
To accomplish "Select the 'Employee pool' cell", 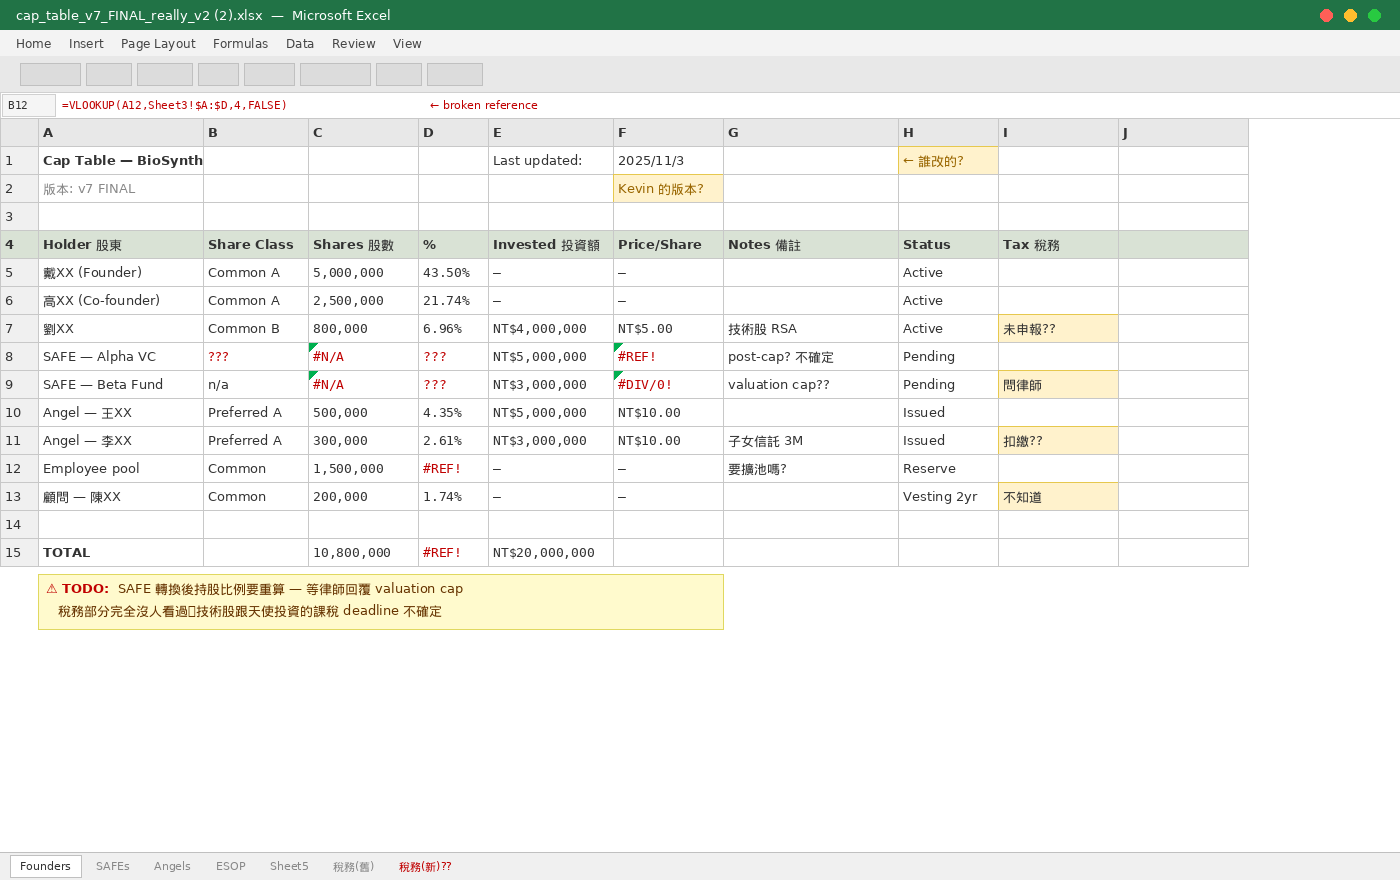I will [x=121, y=469].
